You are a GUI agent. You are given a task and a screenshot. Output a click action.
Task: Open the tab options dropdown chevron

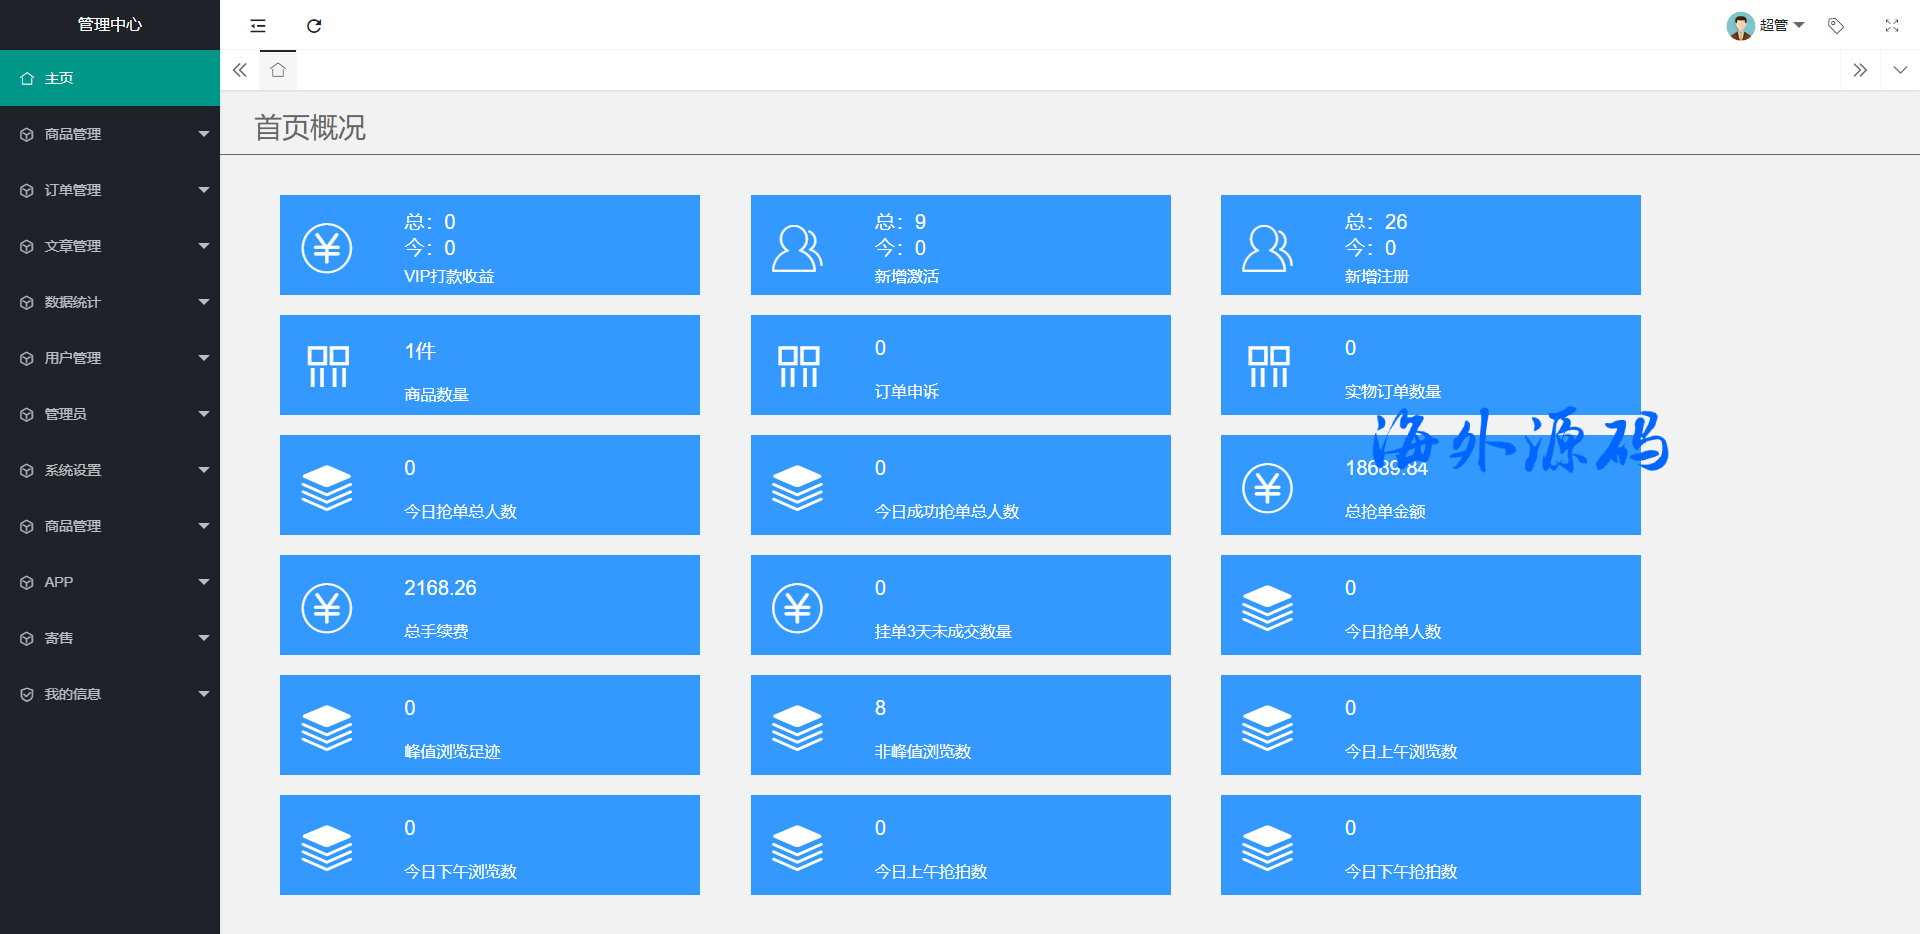[x=1900, y=70]
